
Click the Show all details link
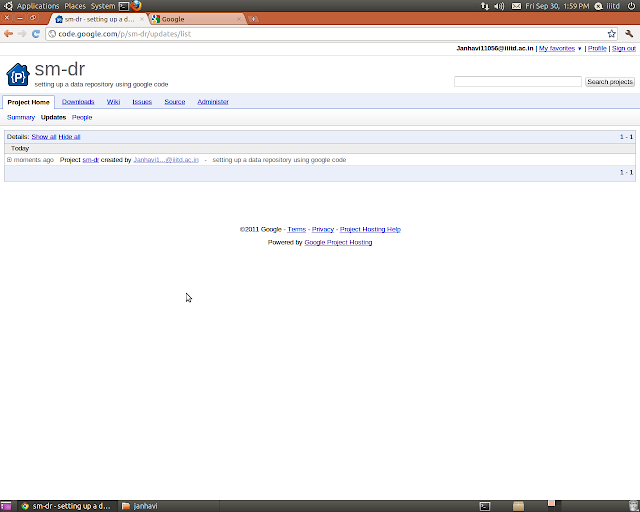pyautogui.click(x=44, y=137)
